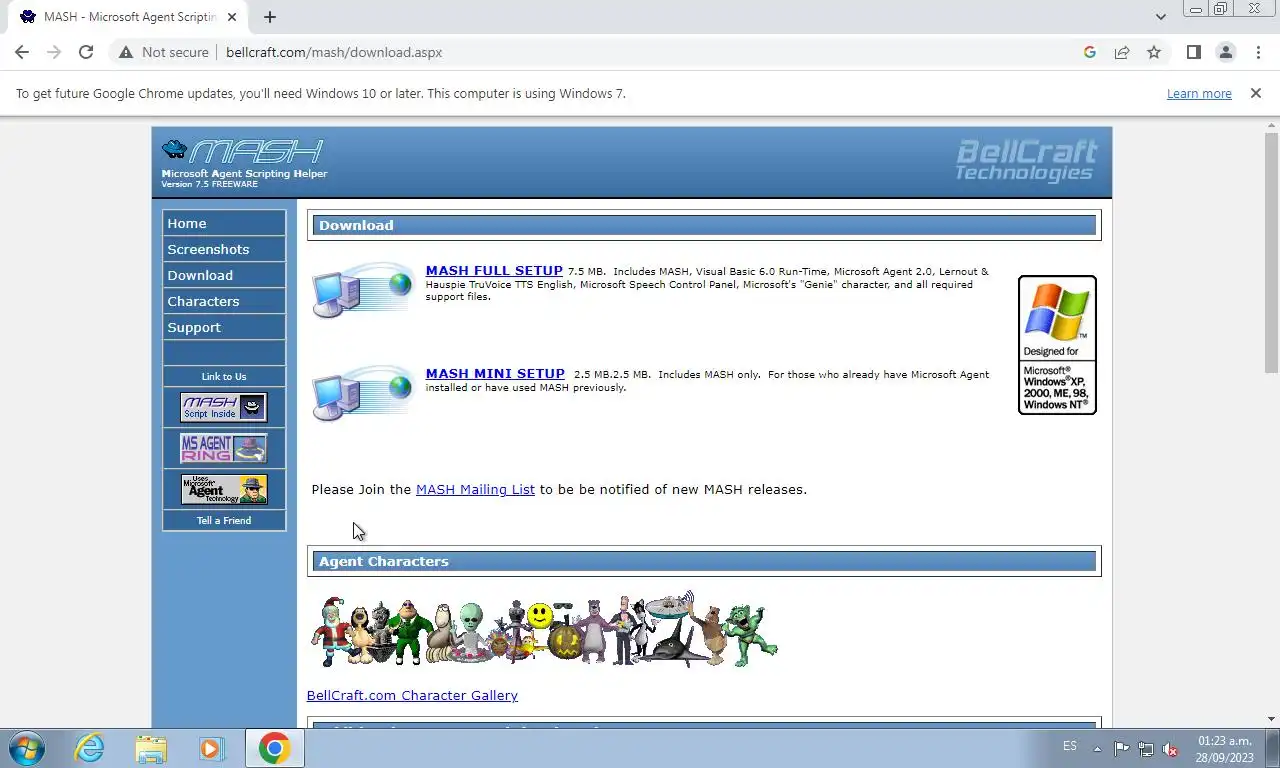Open a new tab with plus button
This screenshot has height=768, width=1280.
269,17
